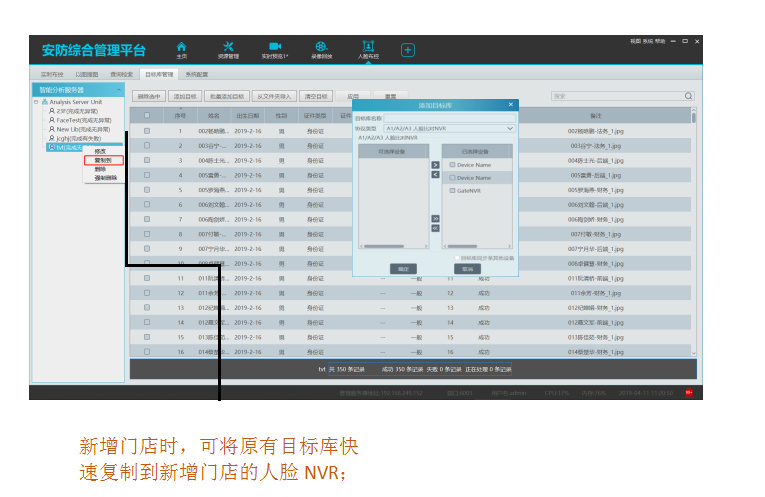
Task: Collapse the 智能分析服务器 panel header
Action: point(118,90)
